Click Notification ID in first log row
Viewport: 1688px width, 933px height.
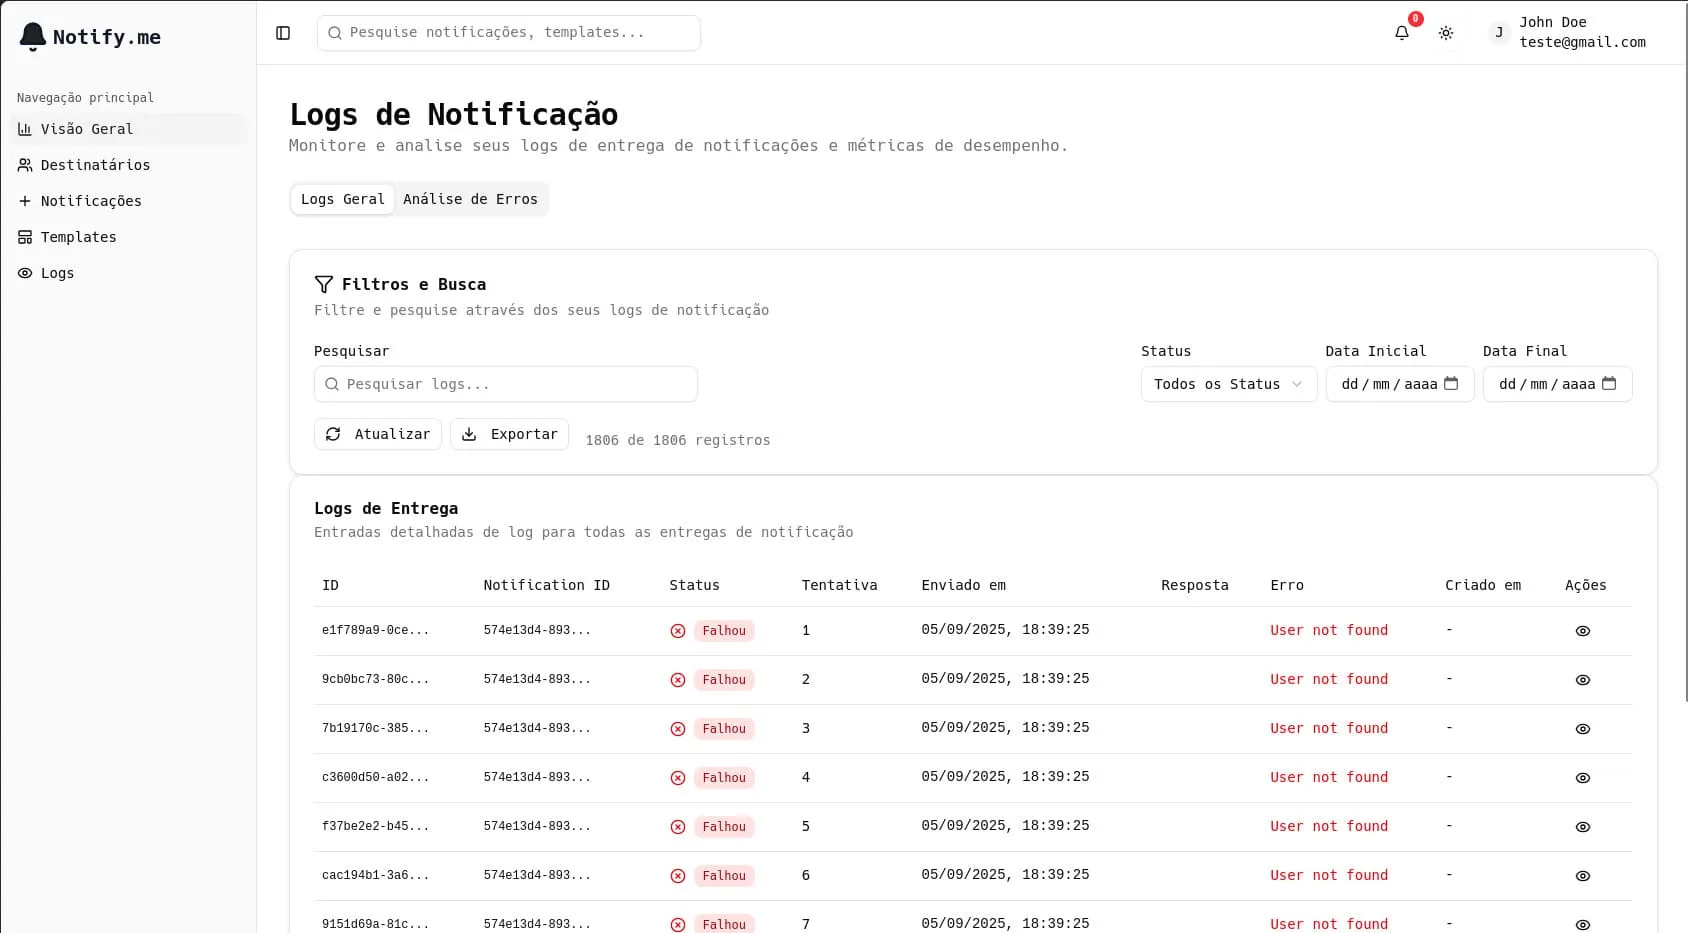(x=537, y=631)
